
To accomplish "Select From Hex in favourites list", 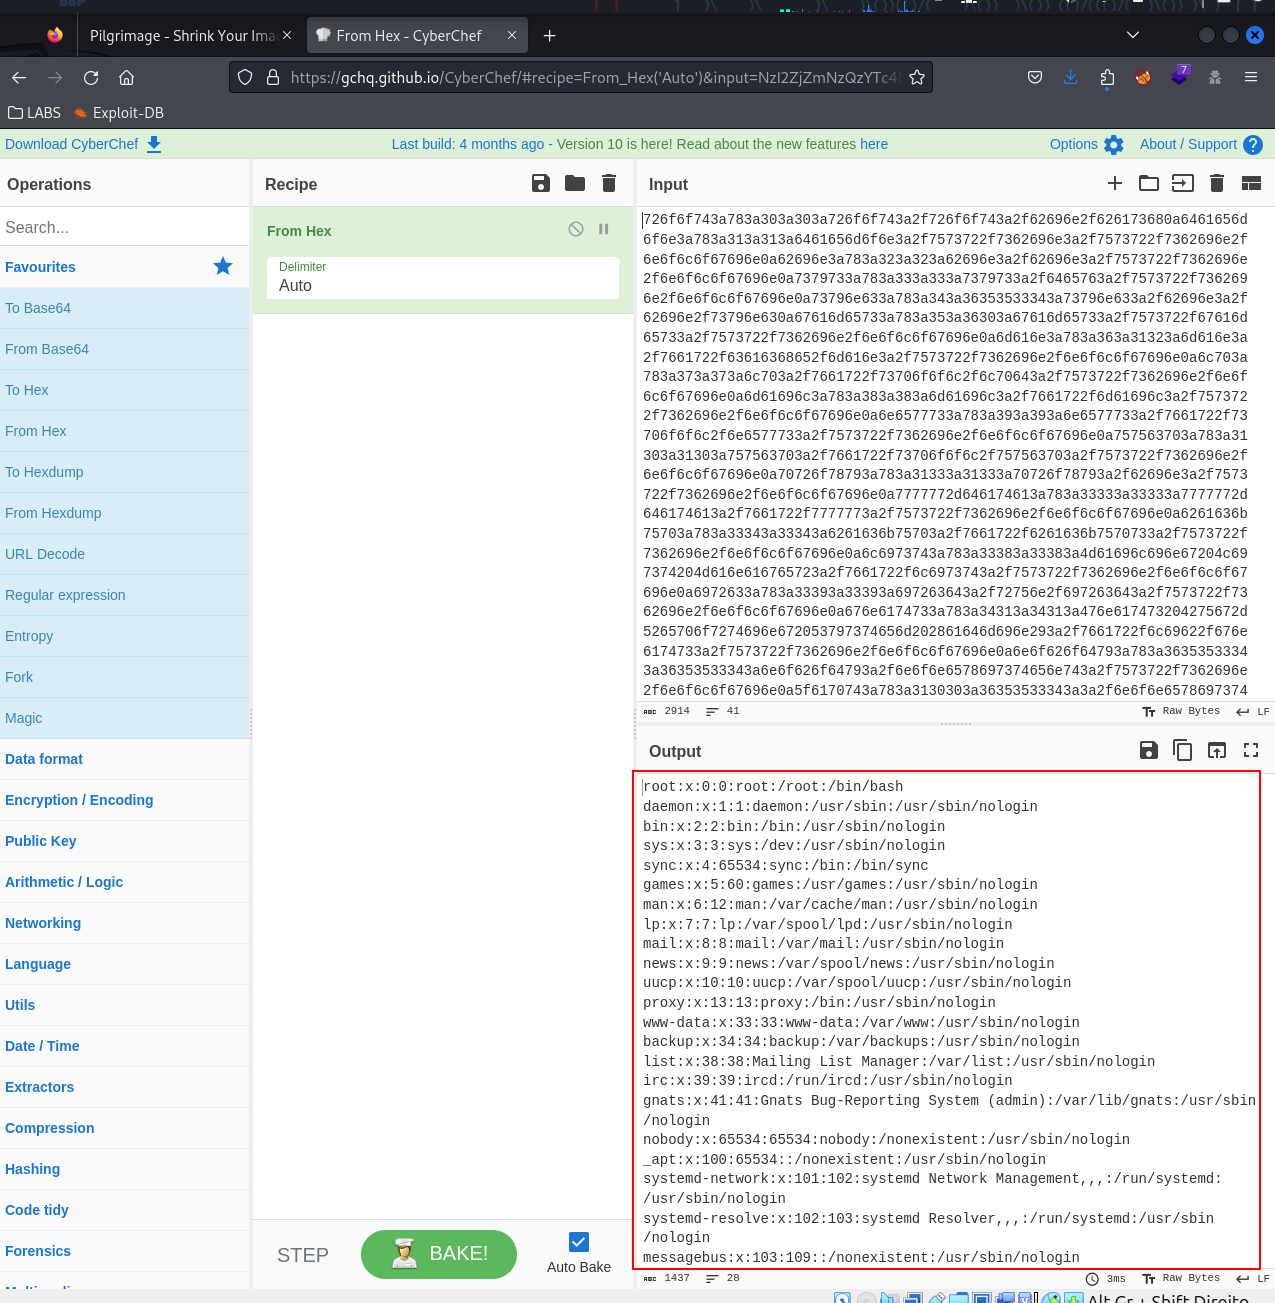I will tap(124, 431).
